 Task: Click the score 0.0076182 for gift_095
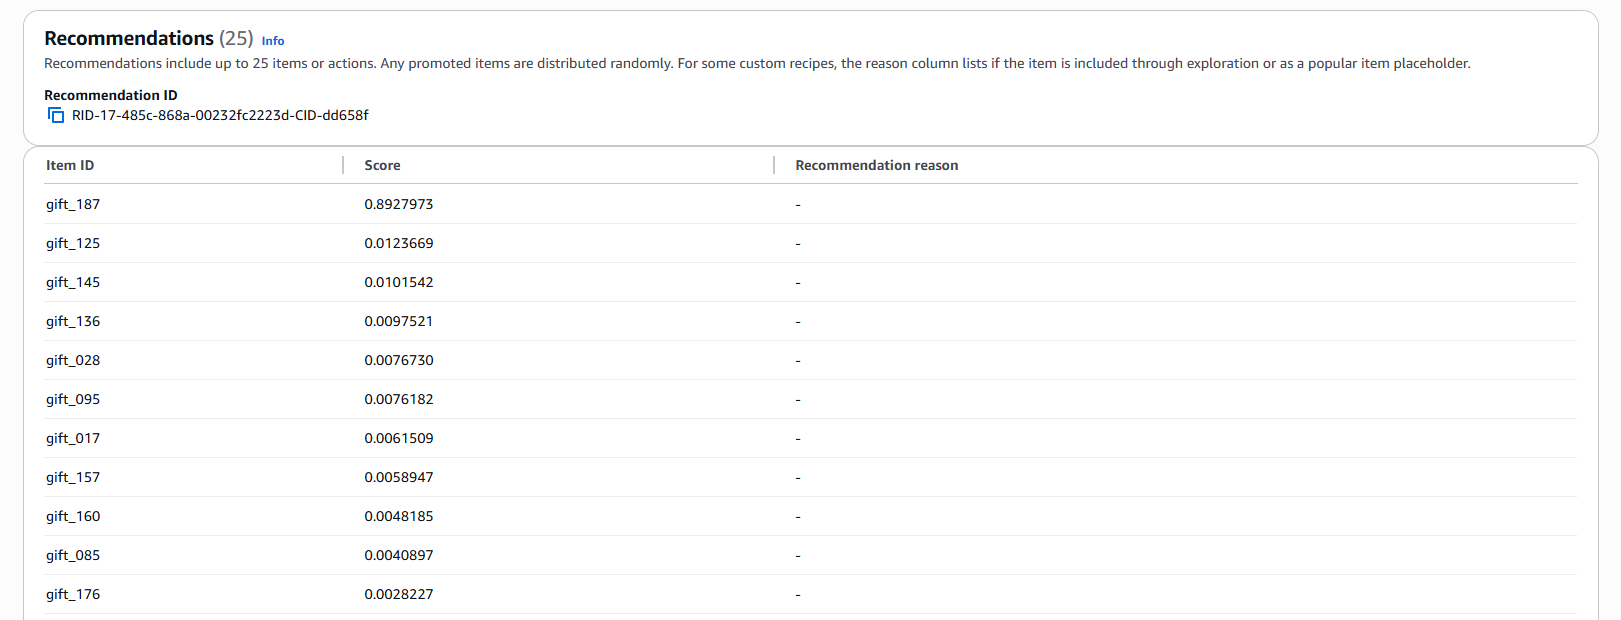click(x=399, y=399)
